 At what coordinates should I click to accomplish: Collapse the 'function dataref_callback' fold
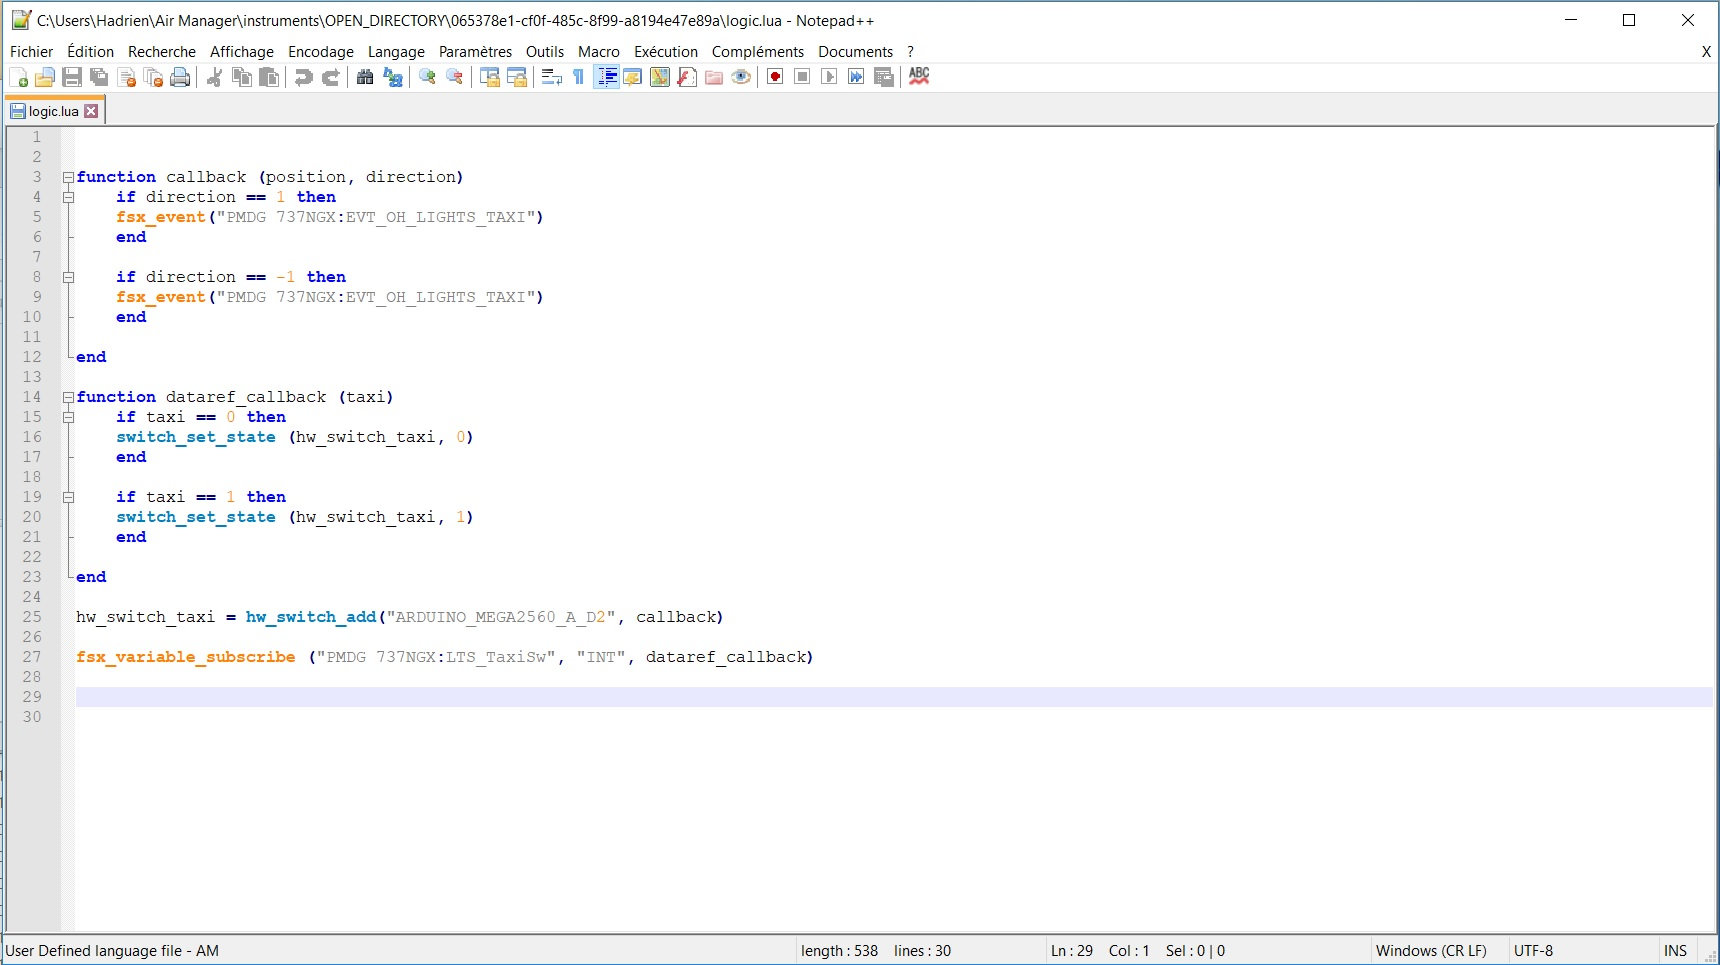click(68, 397)
